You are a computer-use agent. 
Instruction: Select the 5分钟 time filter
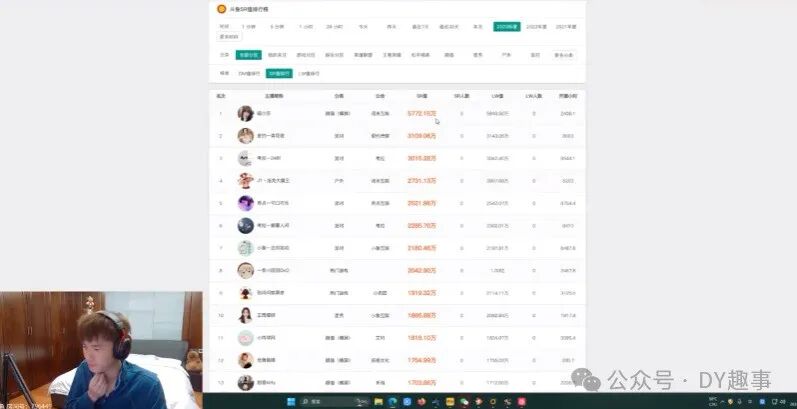tap(277, 26)
